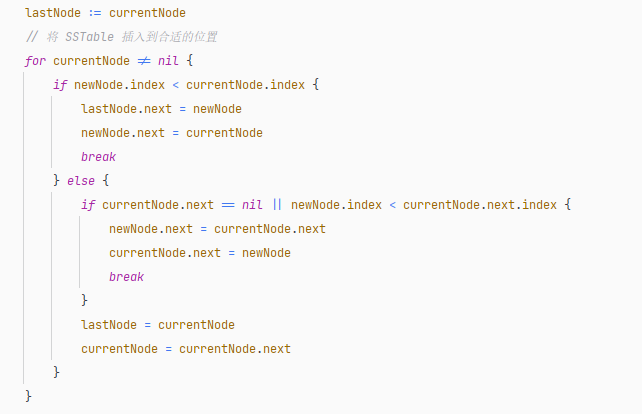
Task: Click newNode.next = currentNode.next line
Action: tap(217, 229)
